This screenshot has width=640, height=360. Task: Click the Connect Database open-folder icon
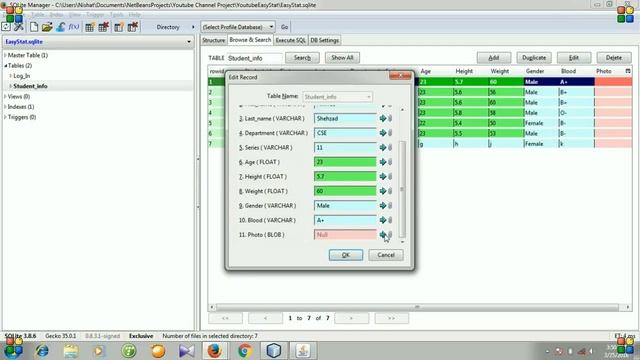[x=47, y=27]
